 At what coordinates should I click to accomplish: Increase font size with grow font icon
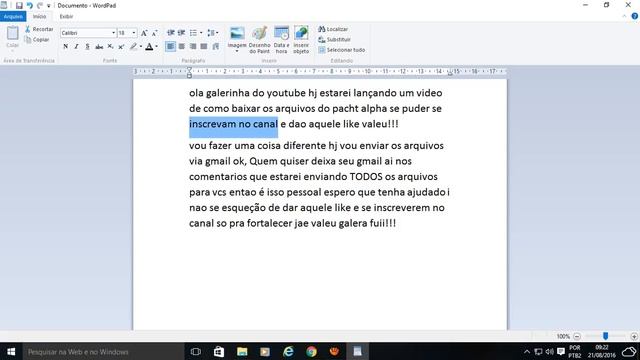tap(144, 33)
